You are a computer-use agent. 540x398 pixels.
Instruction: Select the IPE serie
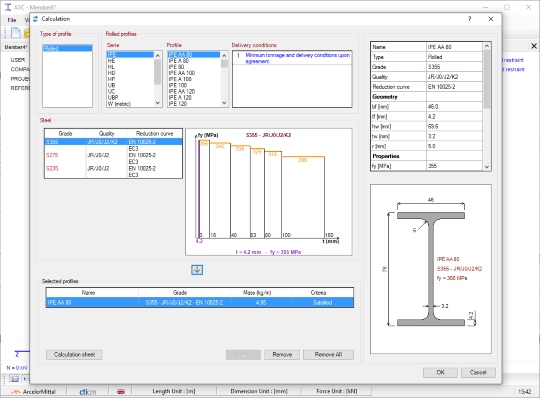click(130, 55)
